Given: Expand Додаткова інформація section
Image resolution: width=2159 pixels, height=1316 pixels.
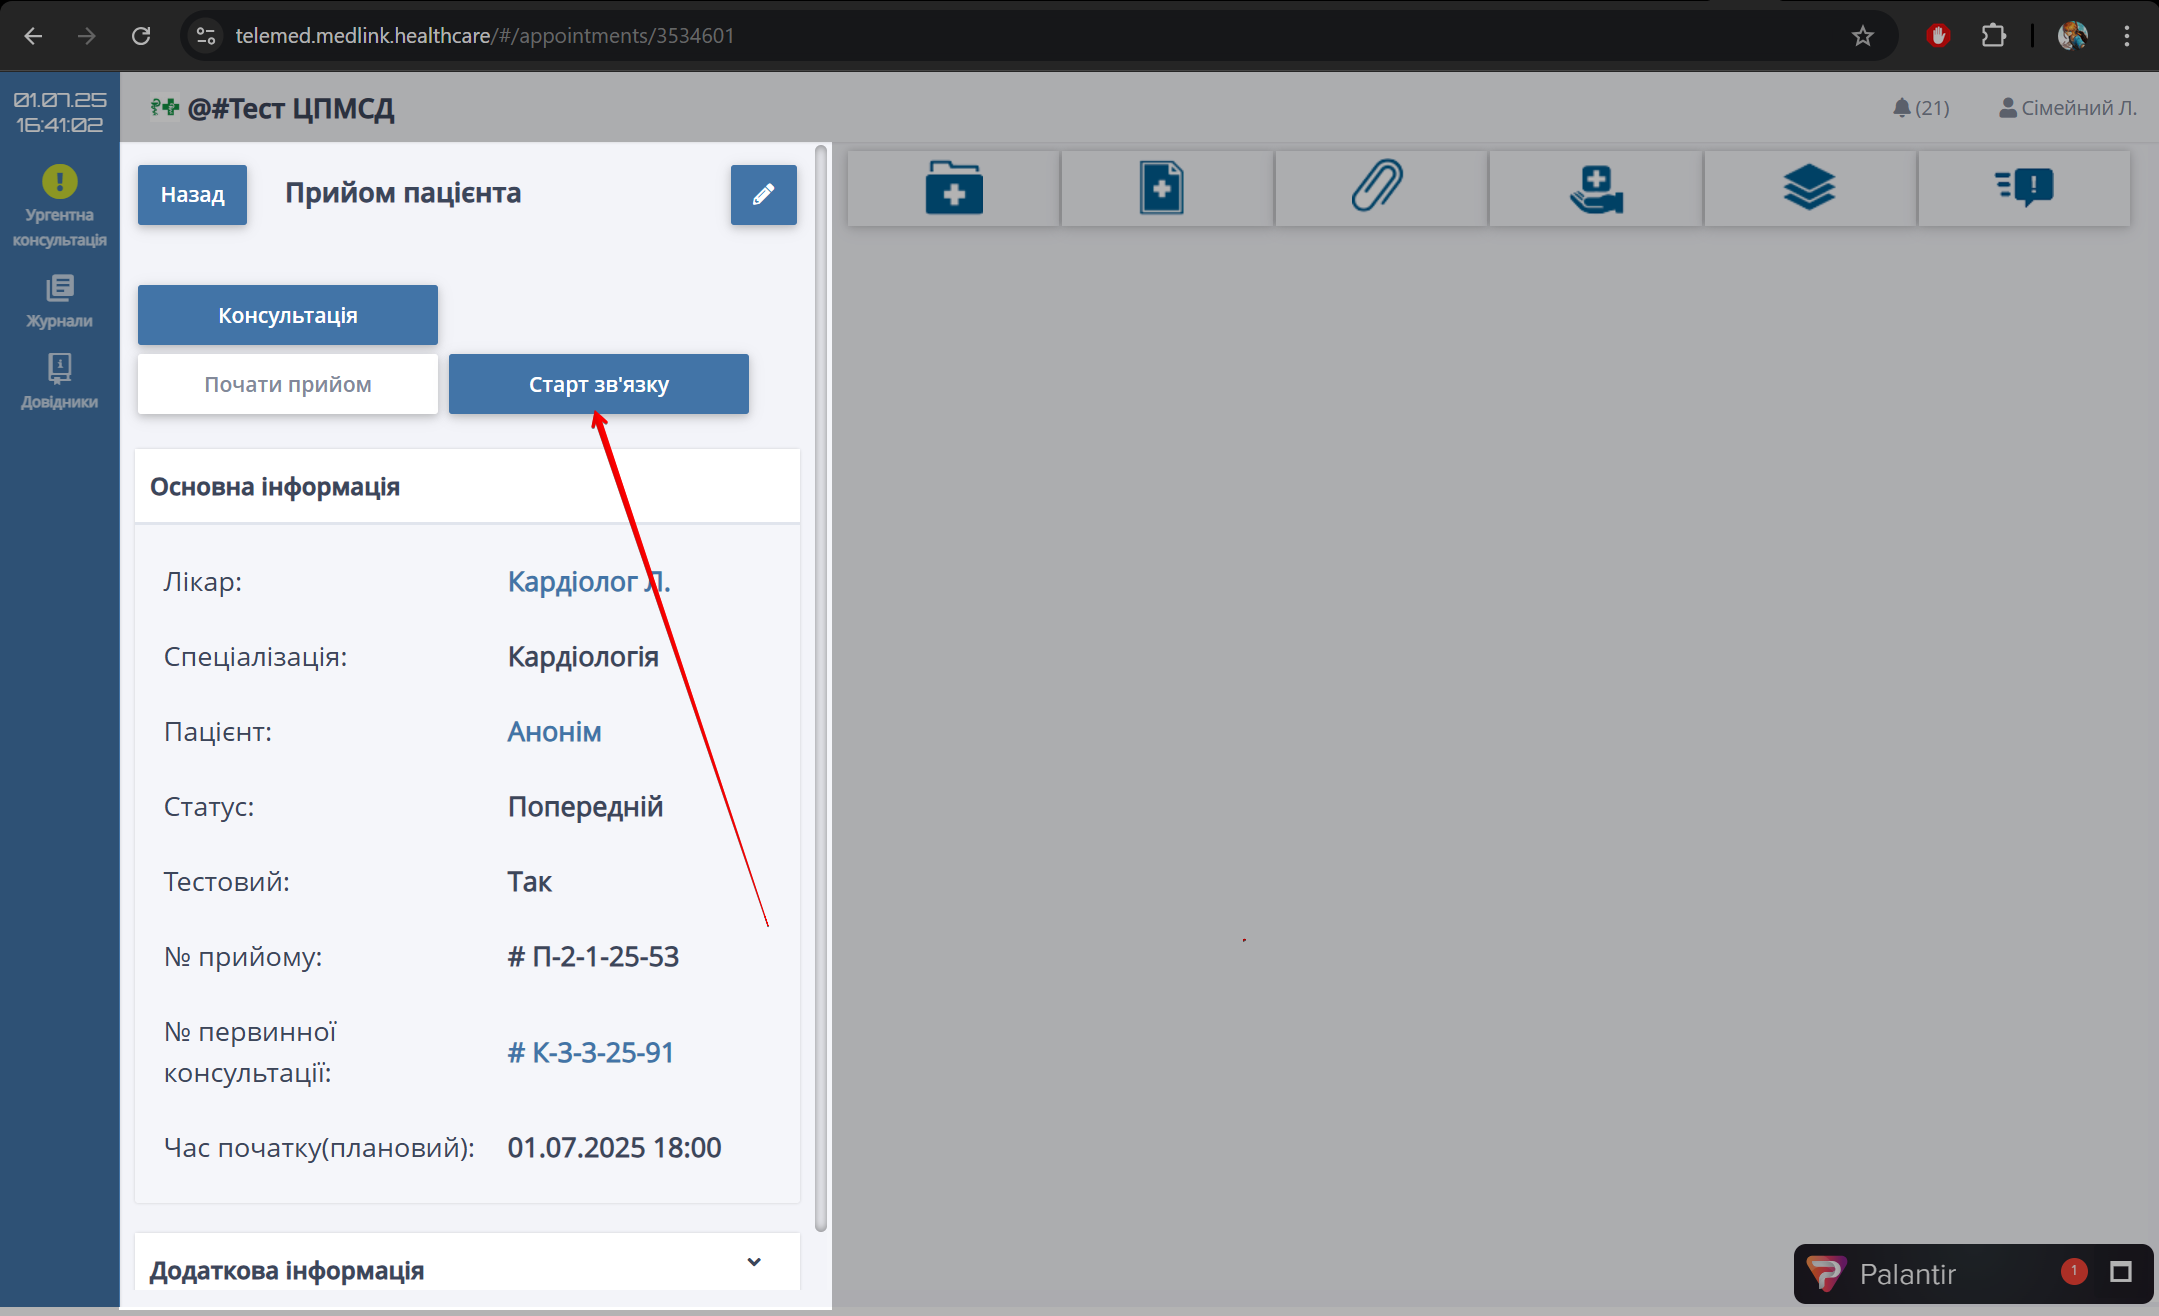Looking at the screenshot, I should tap(754, 1262).
